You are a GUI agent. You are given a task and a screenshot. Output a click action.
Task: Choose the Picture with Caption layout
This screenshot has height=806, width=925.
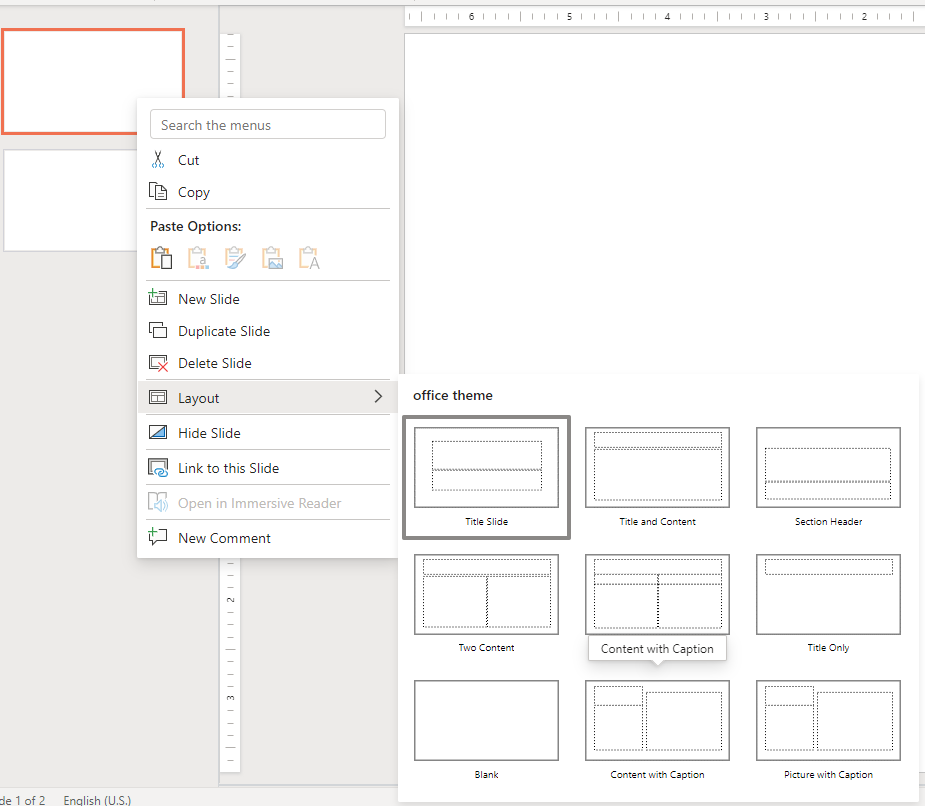pos(828,721)
